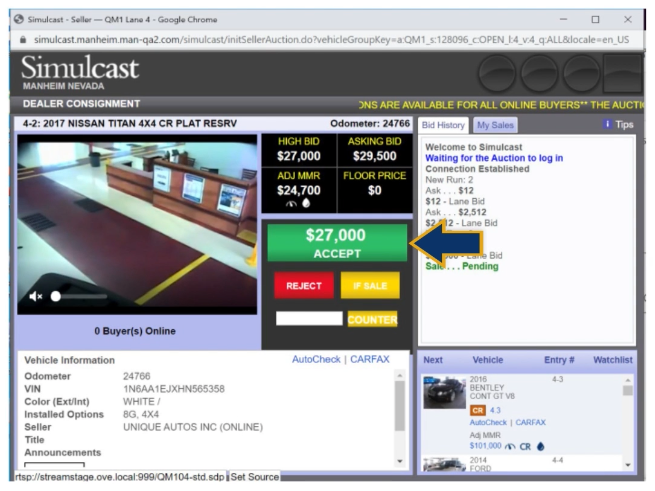Open the My Sales tab
The width and height of the screenshot is (655, 491).
pyautogui.click(x=495, y=125)
